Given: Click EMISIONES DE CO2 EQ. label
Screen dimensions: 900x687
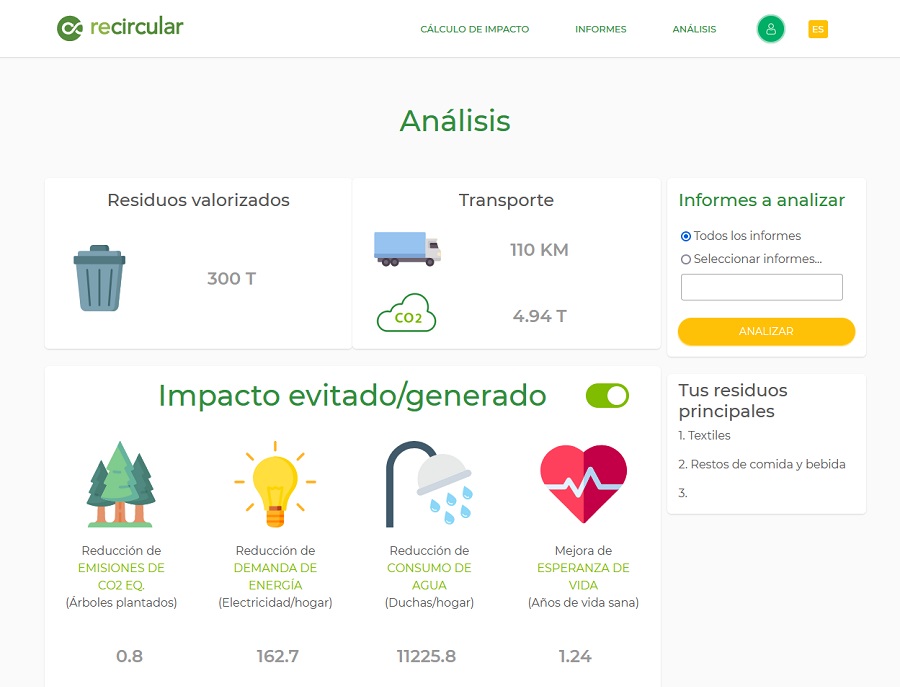Looking at the screenshot, I should click(121, 576).
